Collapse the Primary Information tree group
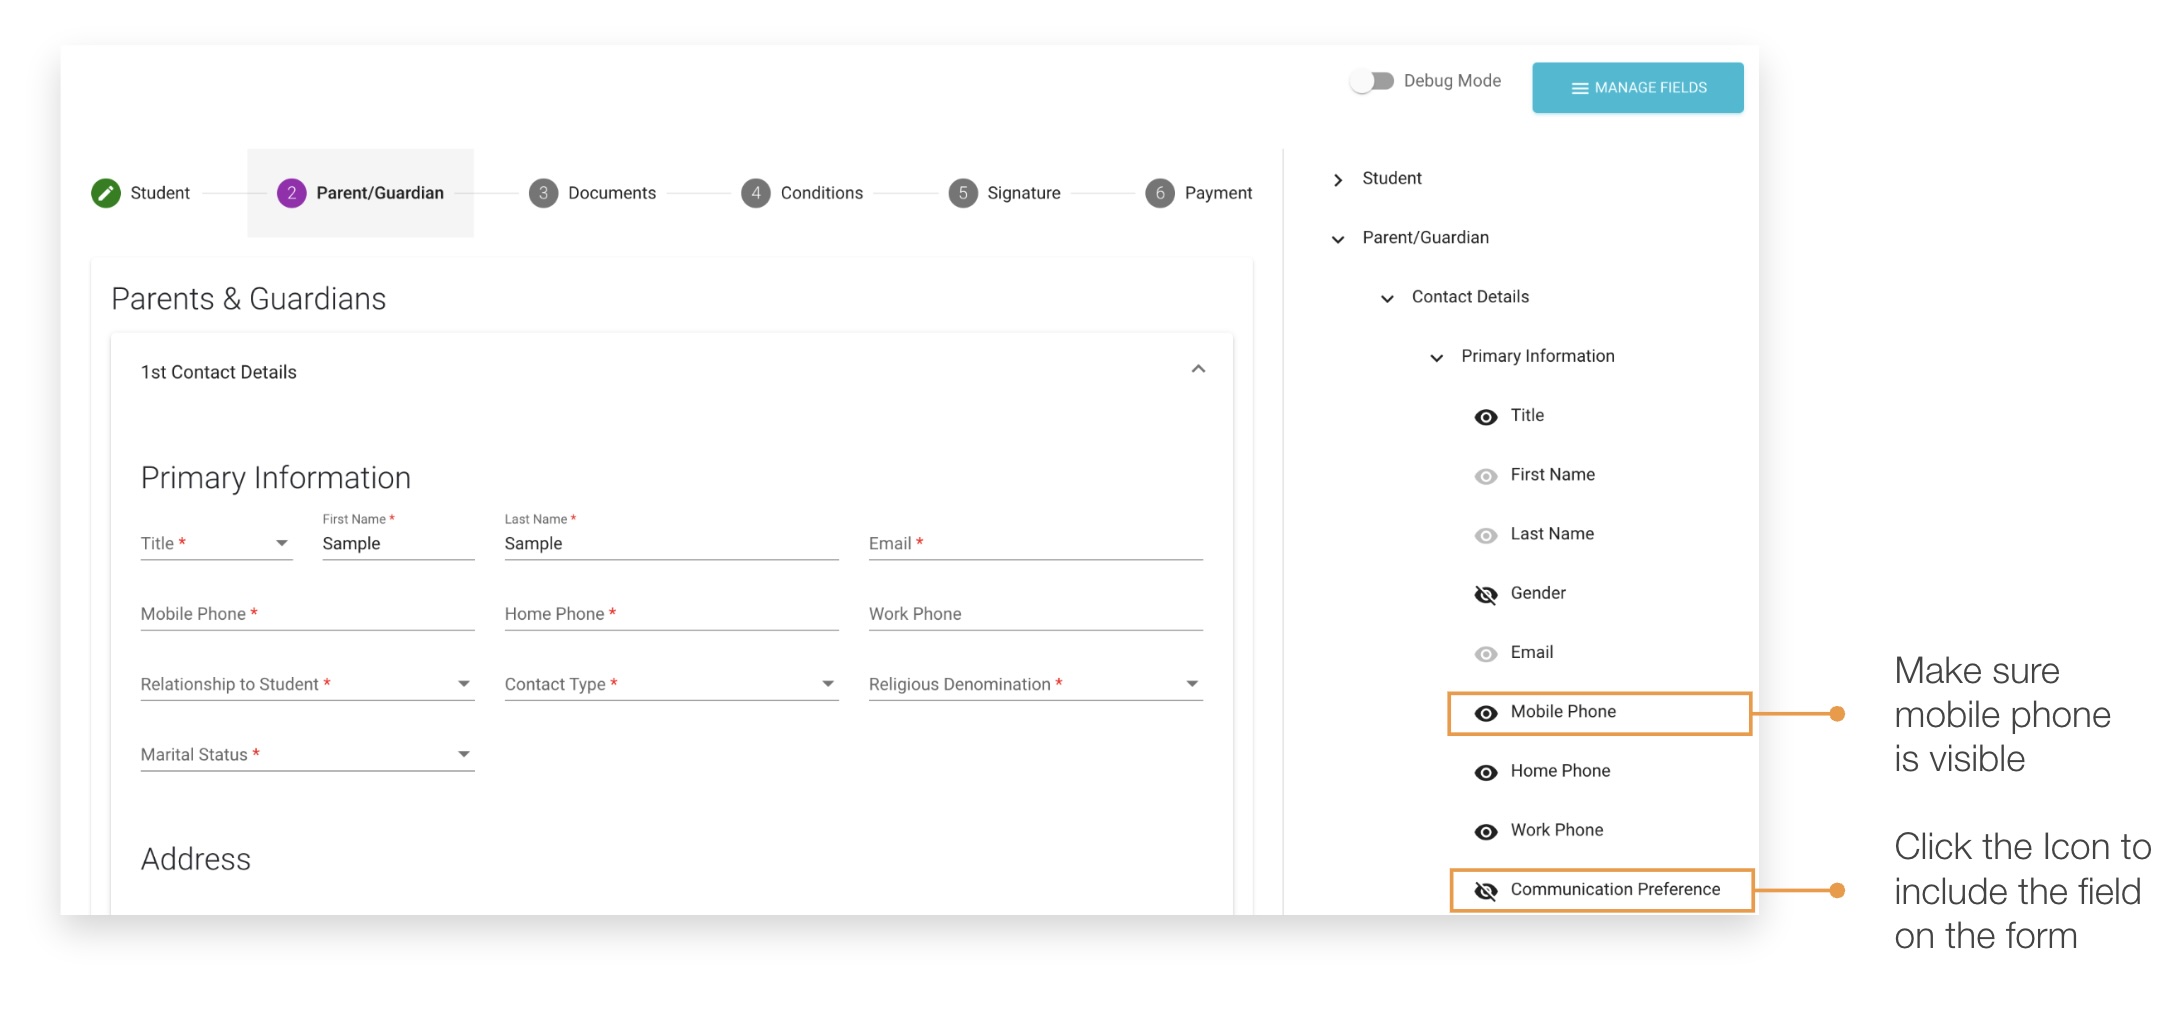 pos(1437,357)
